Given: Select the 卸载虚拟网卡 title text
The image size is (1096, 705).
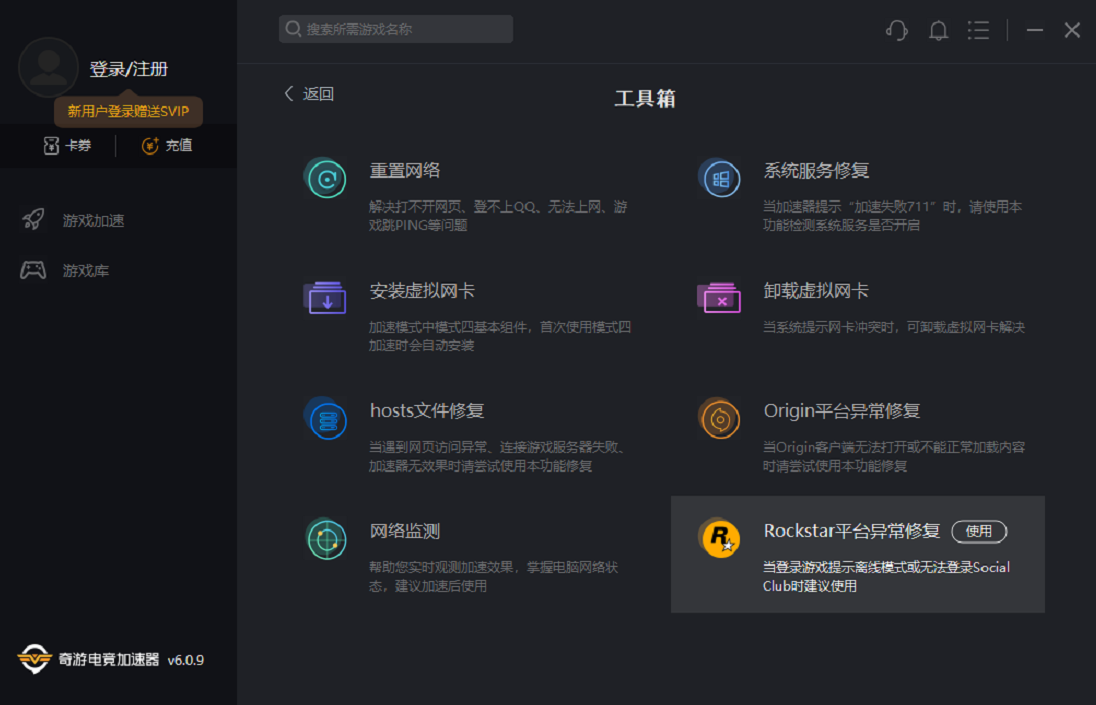Looking at the screenshot, I should pyautogui.click(x=816, y=291).
